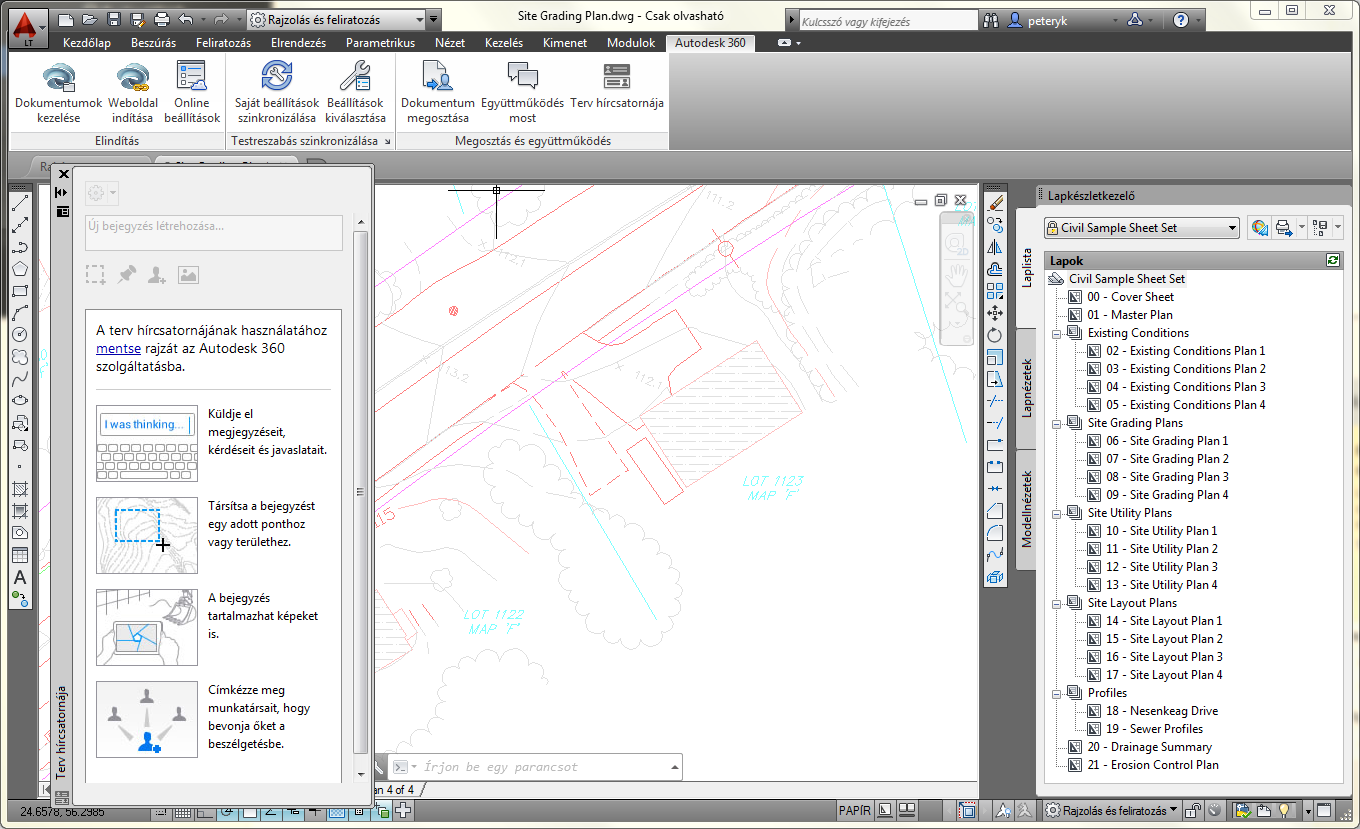Select sheet 00 - Cover Sheet
The height and width of the screenshot is (829, 1360).
pyautogui.click(x=1130, y=297)
